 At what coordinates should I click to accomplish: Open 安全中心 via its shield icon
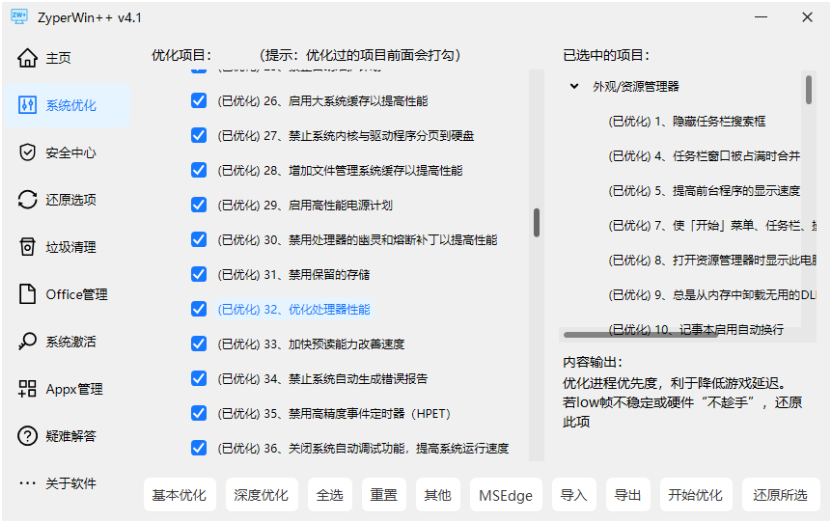coord(28,152)
